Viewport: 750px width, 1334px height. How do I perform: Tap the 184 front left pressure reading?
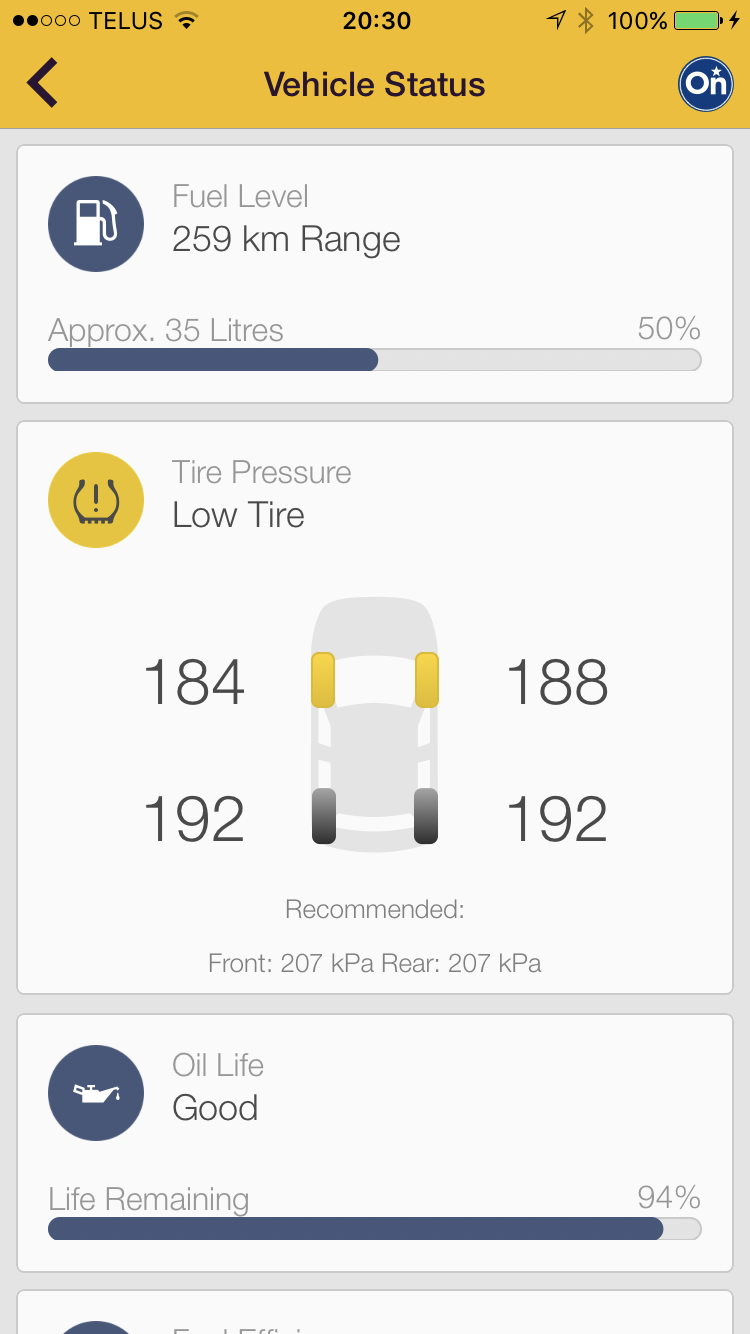194,683
